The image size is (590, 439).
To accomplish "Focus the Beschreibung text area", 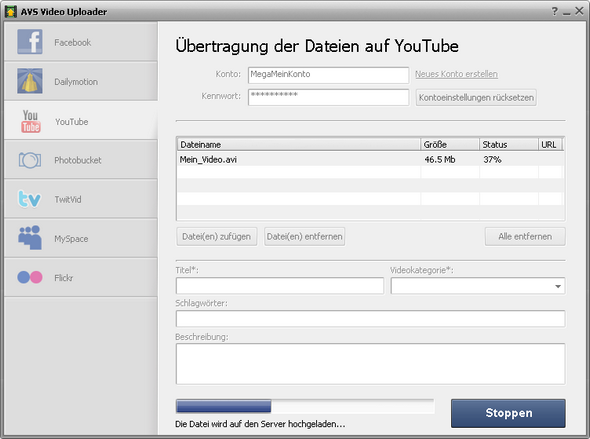I will (370, 364).
